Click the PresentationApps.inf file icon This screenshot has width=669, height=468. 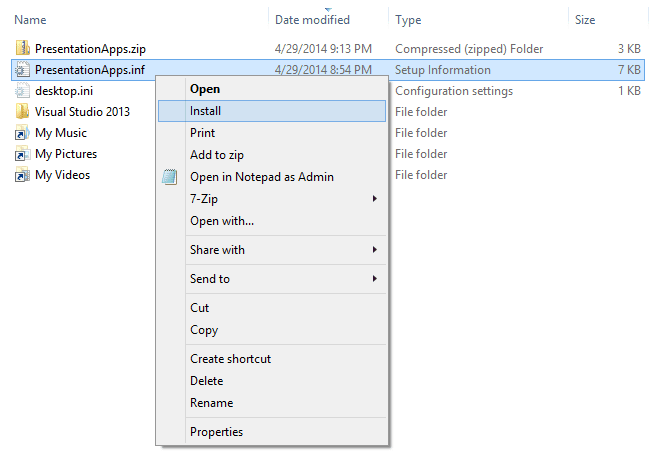coord(22,70)
